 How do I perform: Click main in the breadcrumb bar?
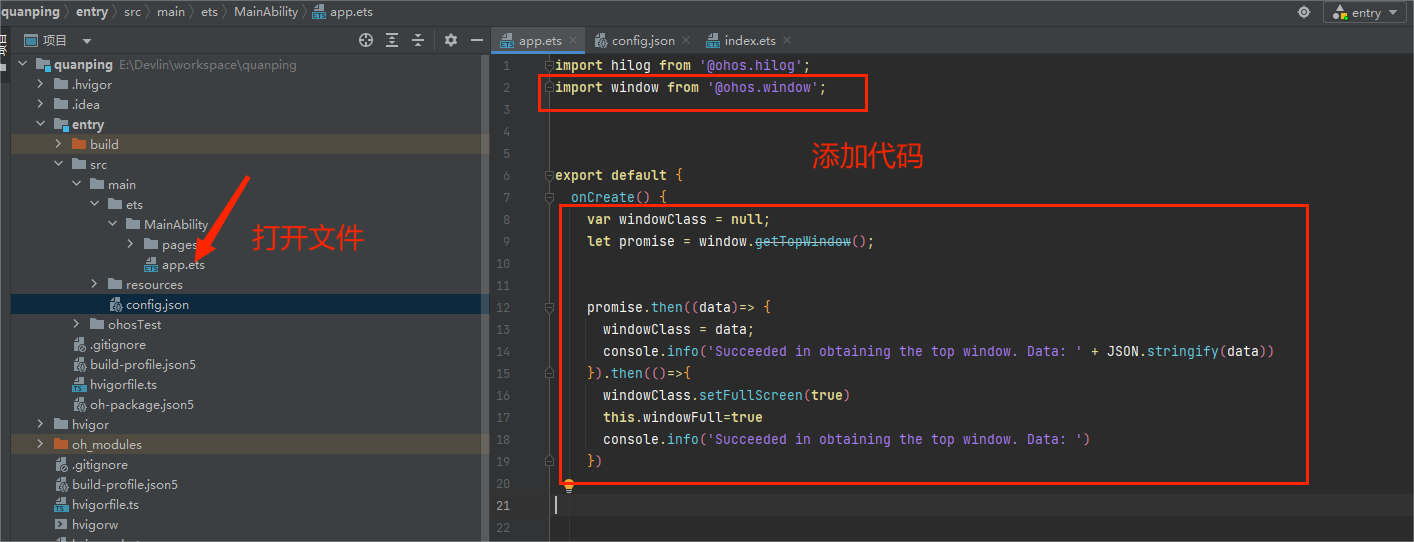171,12
